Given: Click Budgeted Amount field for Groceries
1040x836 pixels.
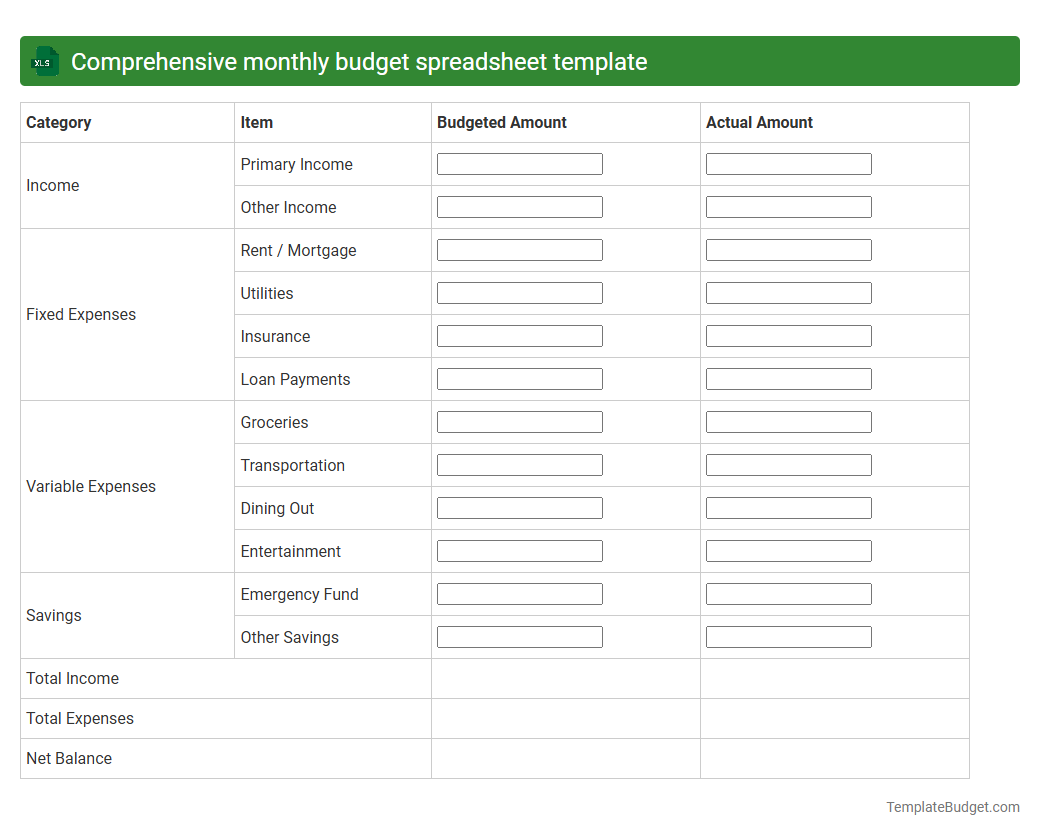Looking at the screenshot, I should [519, 421].
